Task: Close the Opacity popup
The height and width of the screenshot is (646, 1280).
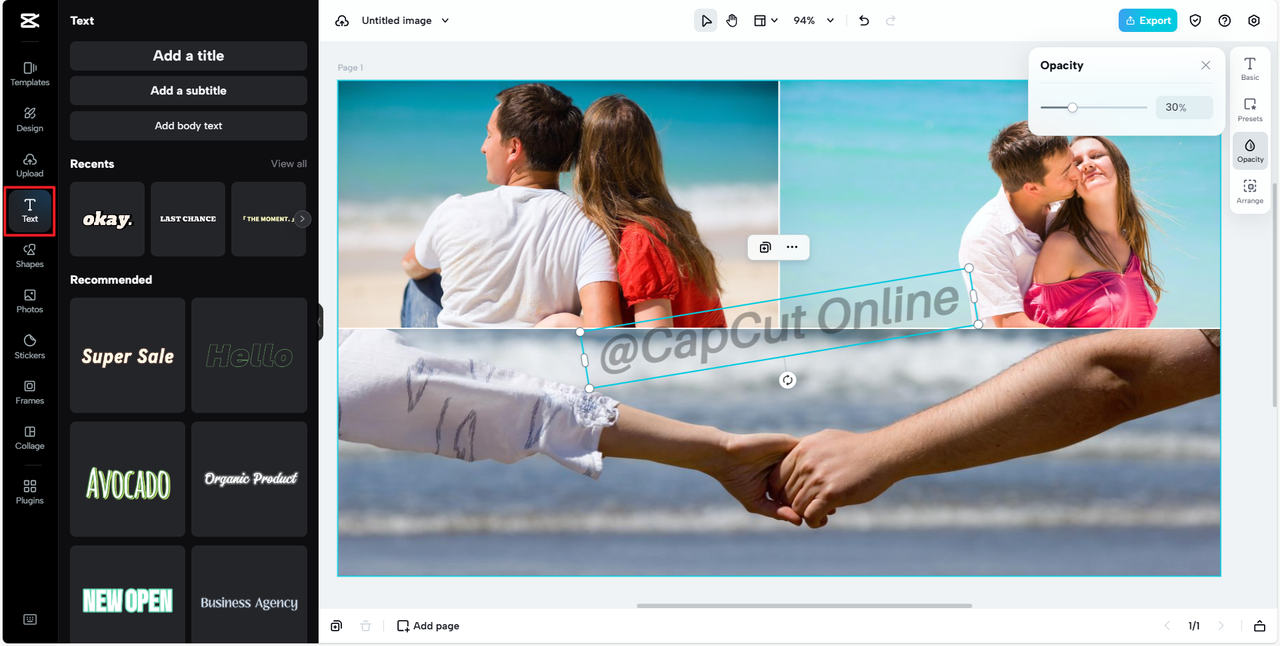Action: [x=1206, y=65]
